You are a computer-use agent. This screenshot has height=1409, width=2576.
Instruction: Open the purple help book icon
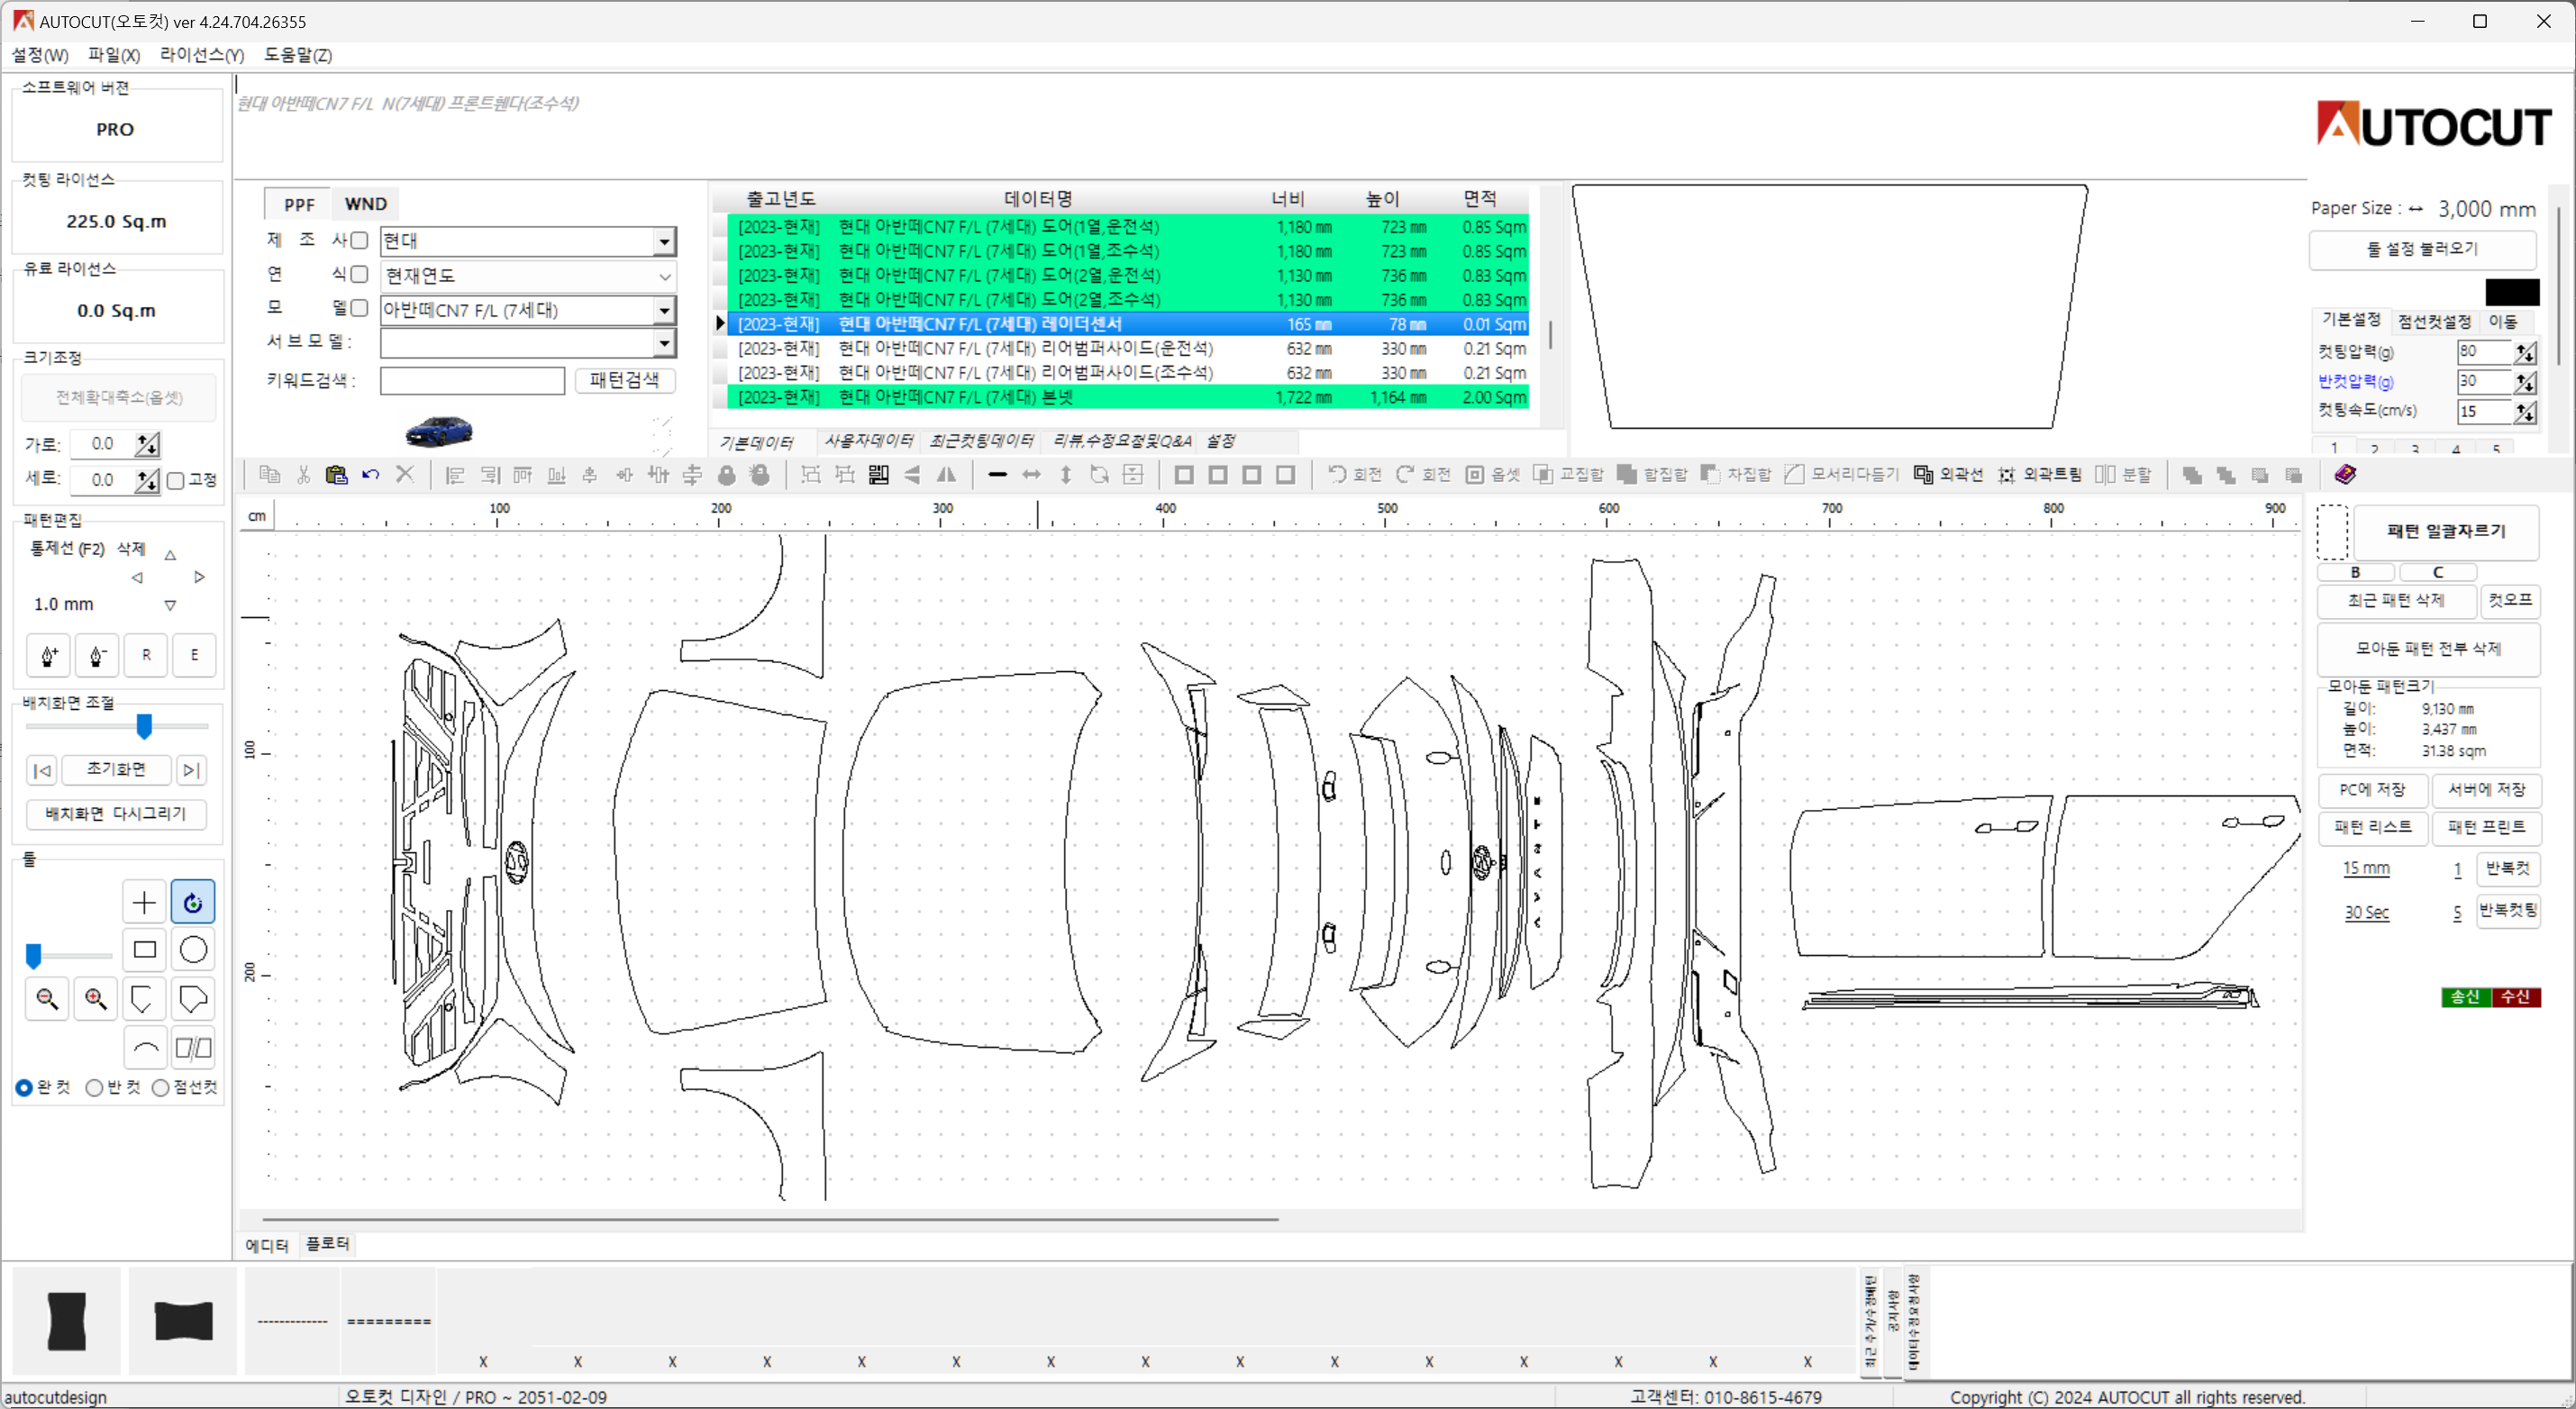pyautogui.click(x=2345, y=474)
